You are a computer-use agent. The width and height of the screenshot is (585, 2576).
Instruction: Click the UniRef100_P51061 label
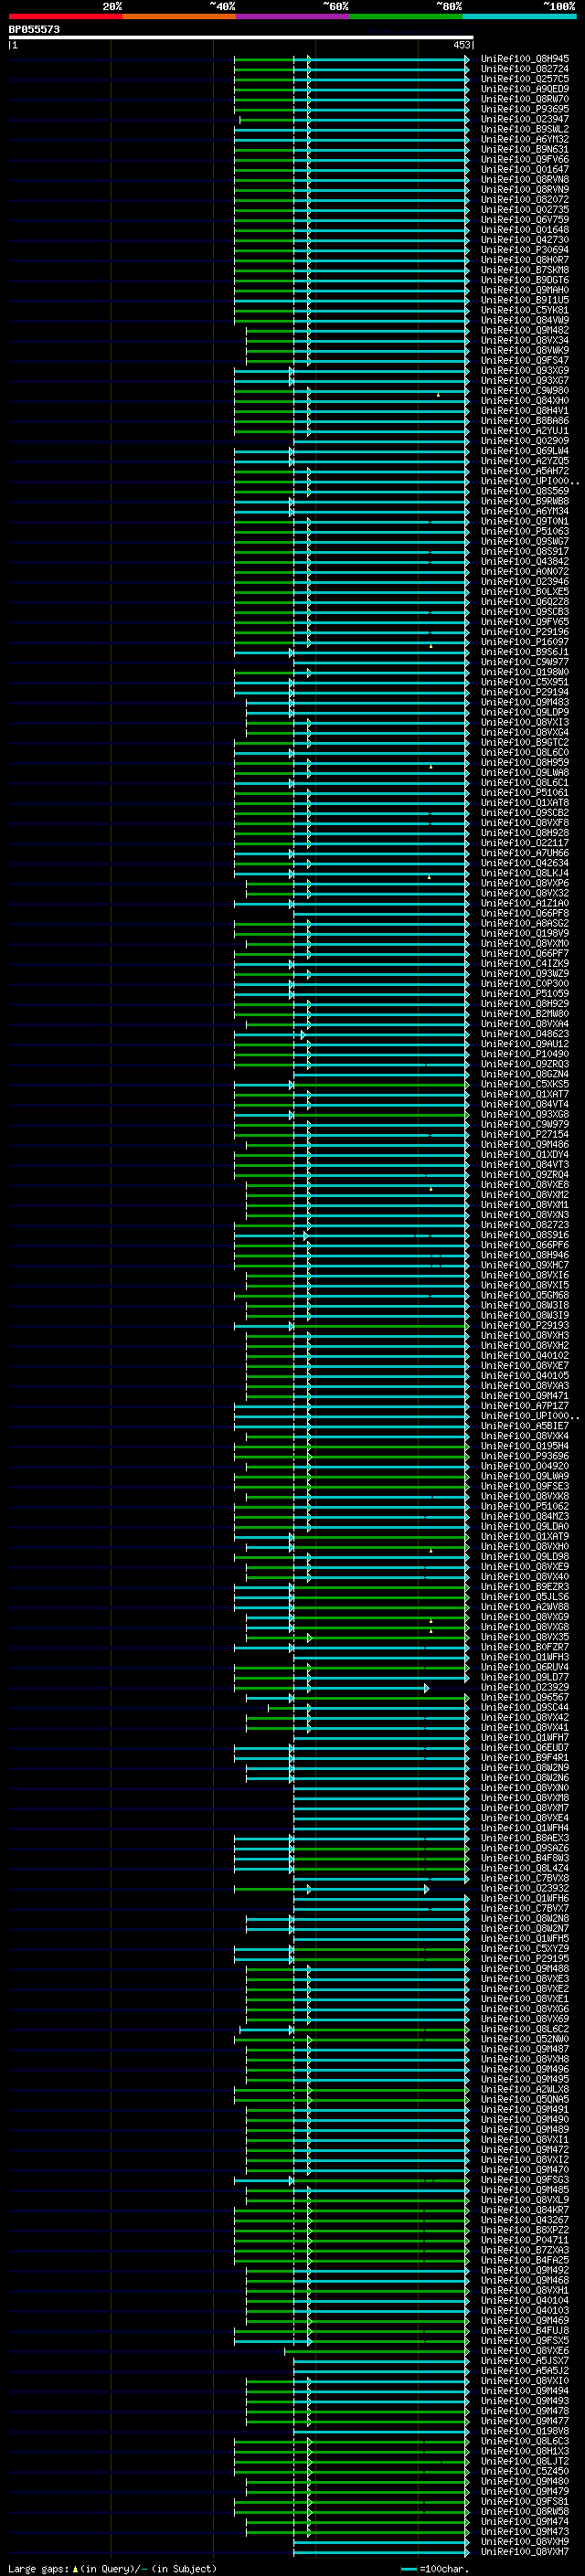(525, 792)
